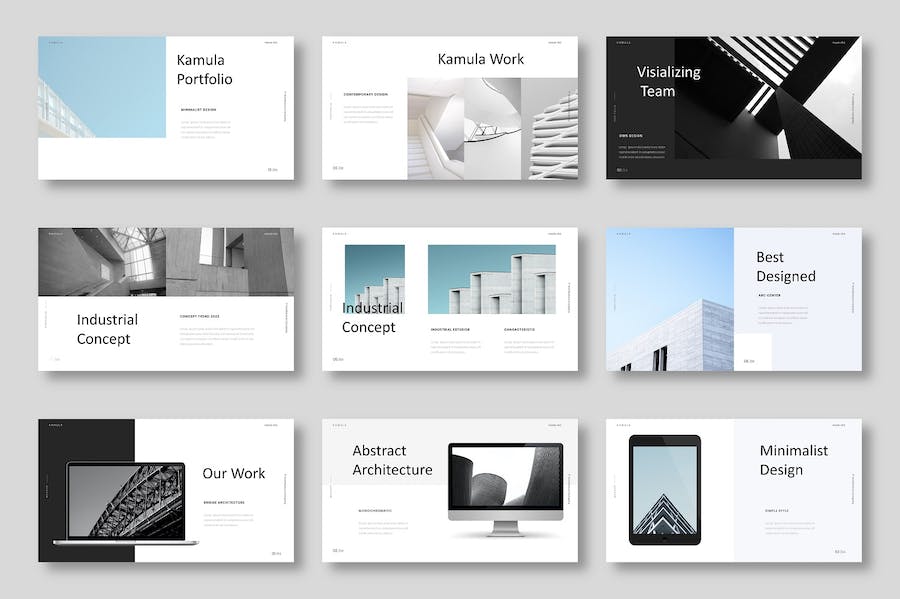Click the desktop monitor mockup
The height and width of the screenshot is (599, 900).
505,485
